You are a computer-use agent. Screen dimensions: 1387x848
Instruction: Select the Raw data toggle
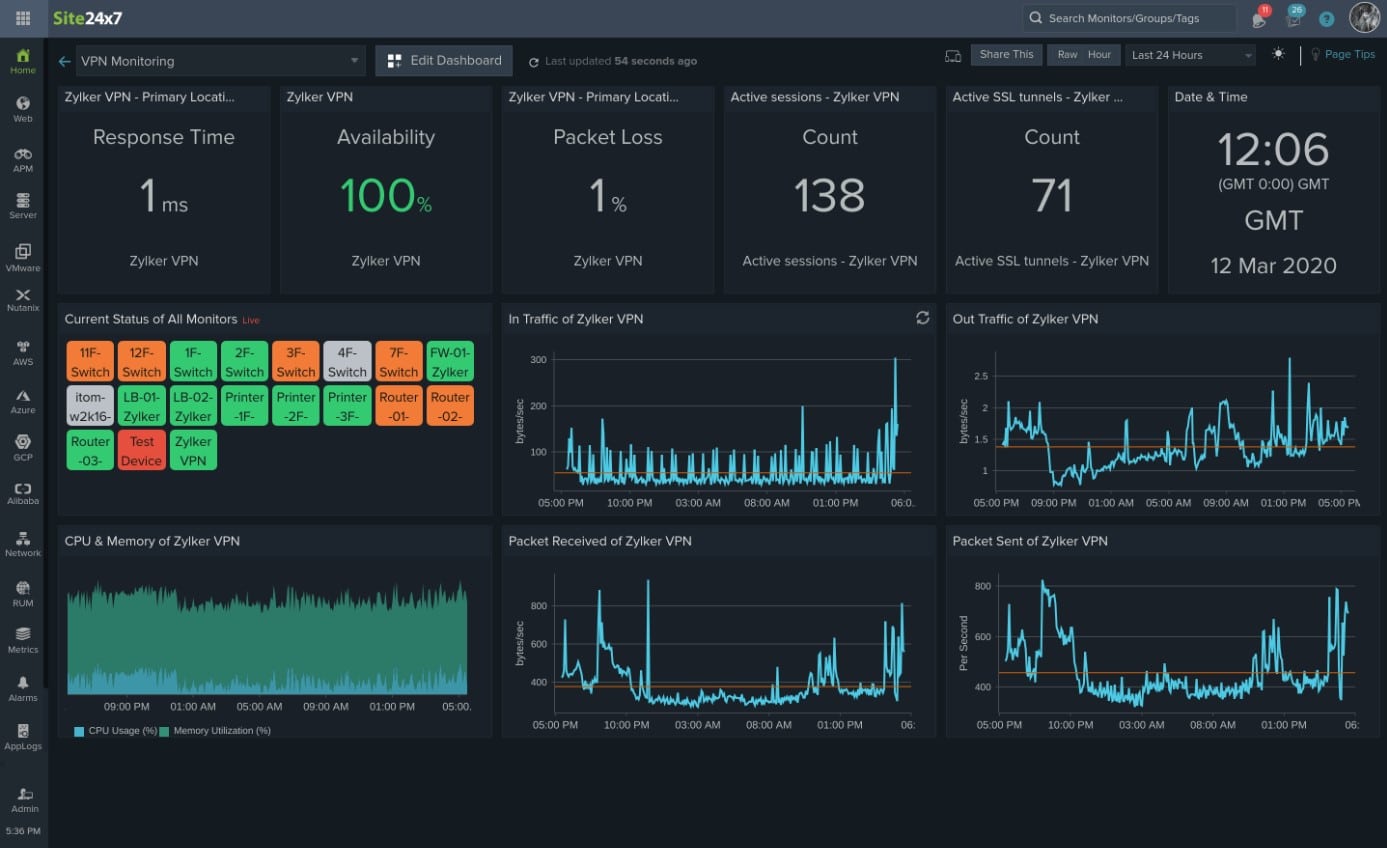tap(1068, 55)
